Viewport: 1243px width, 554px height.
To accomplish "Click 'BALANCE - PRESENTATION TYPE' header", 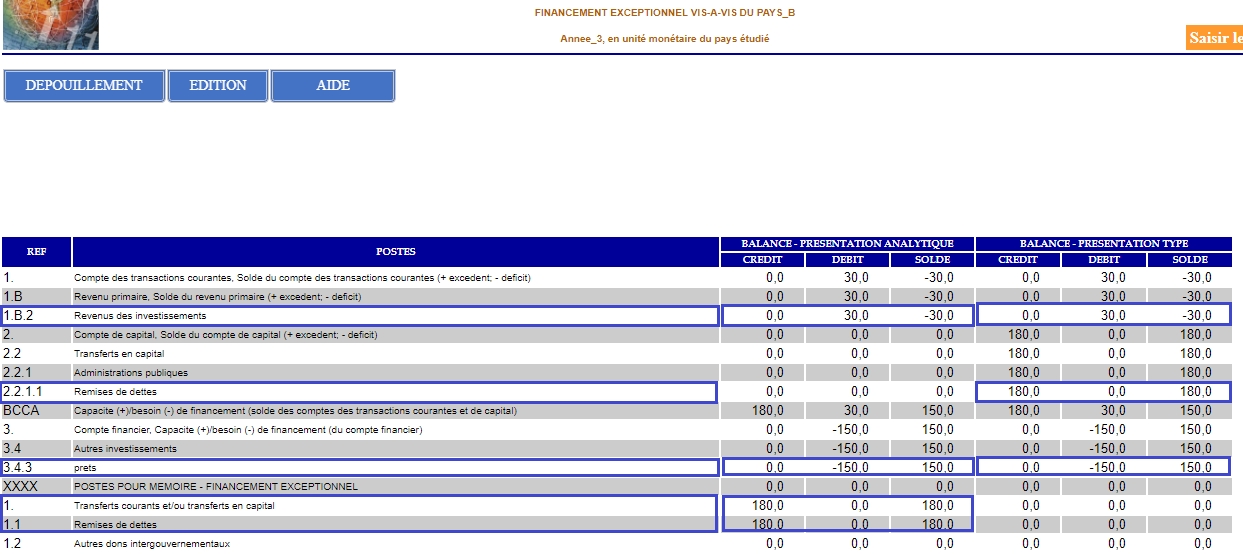I will 1103,244.
